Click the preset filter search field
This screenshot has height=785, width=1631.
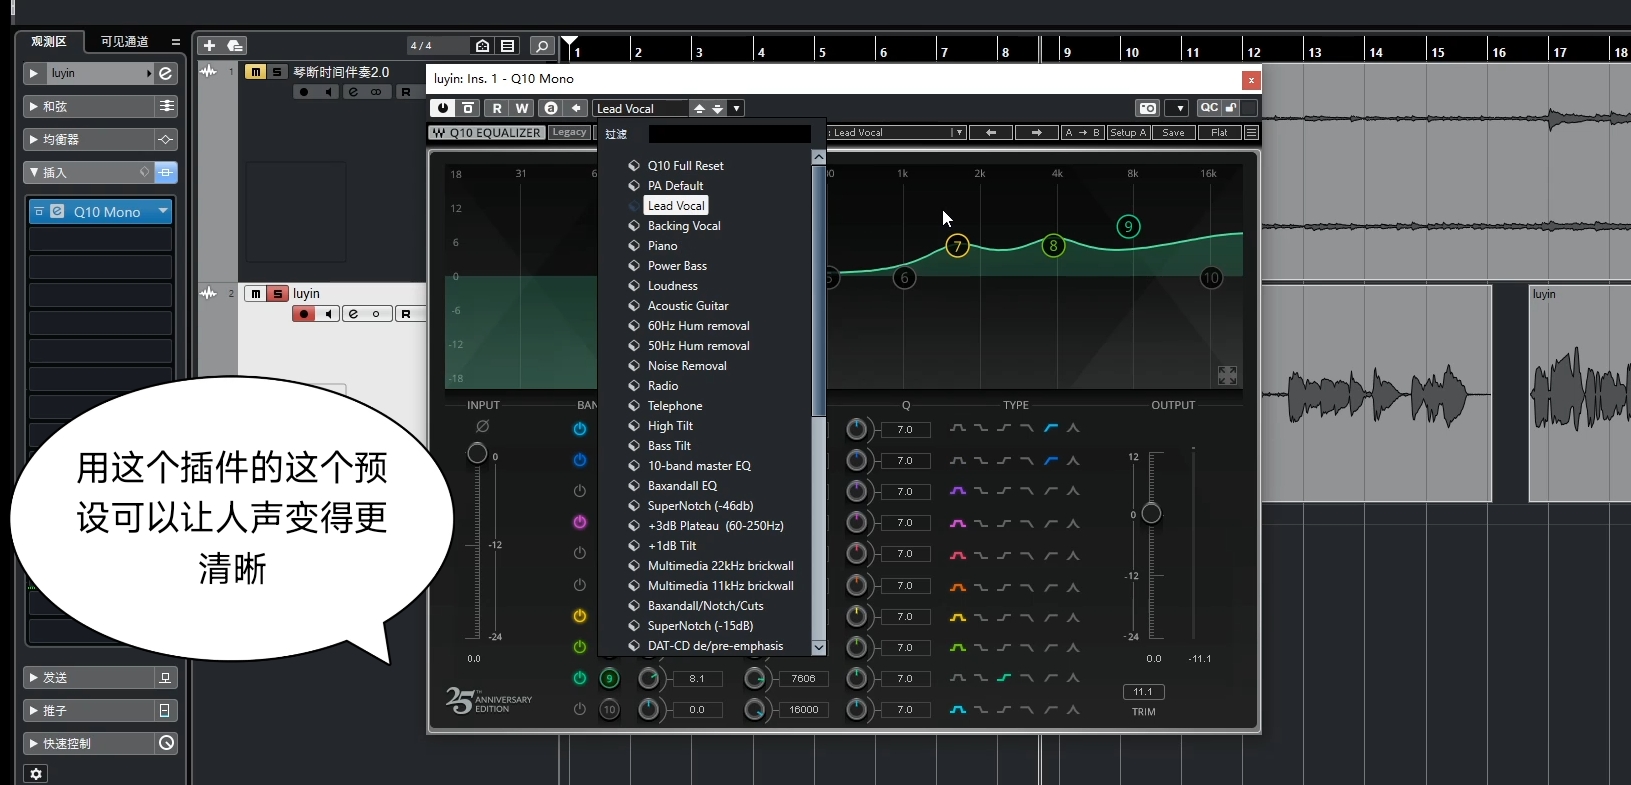[729, 134]
